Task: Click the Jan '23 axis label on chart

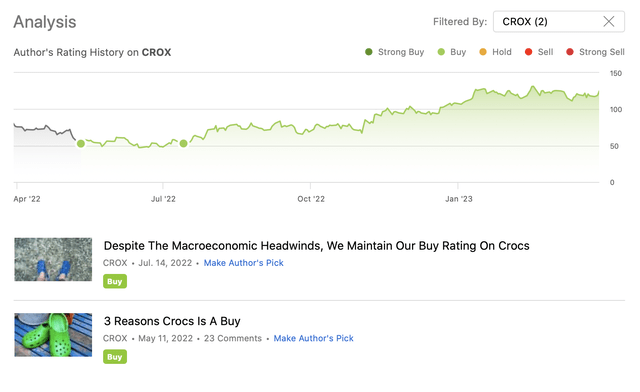Action: 459,199
